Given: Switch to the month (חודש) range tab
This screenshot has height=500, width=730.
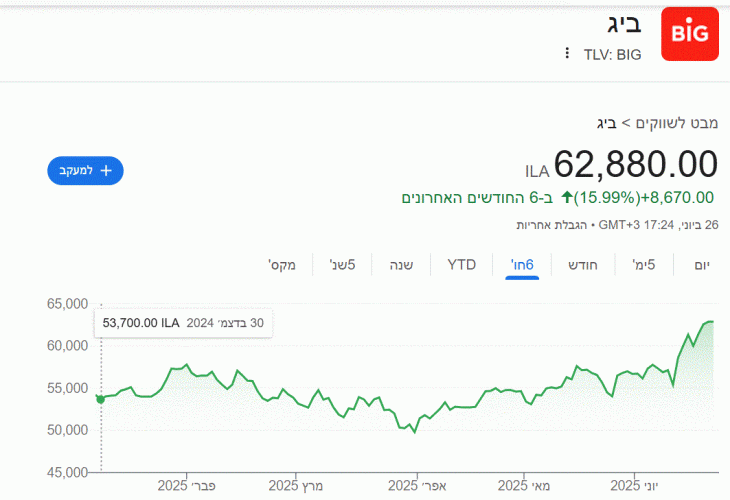Looking at the screenshot, I should click(x=585, y=265).
